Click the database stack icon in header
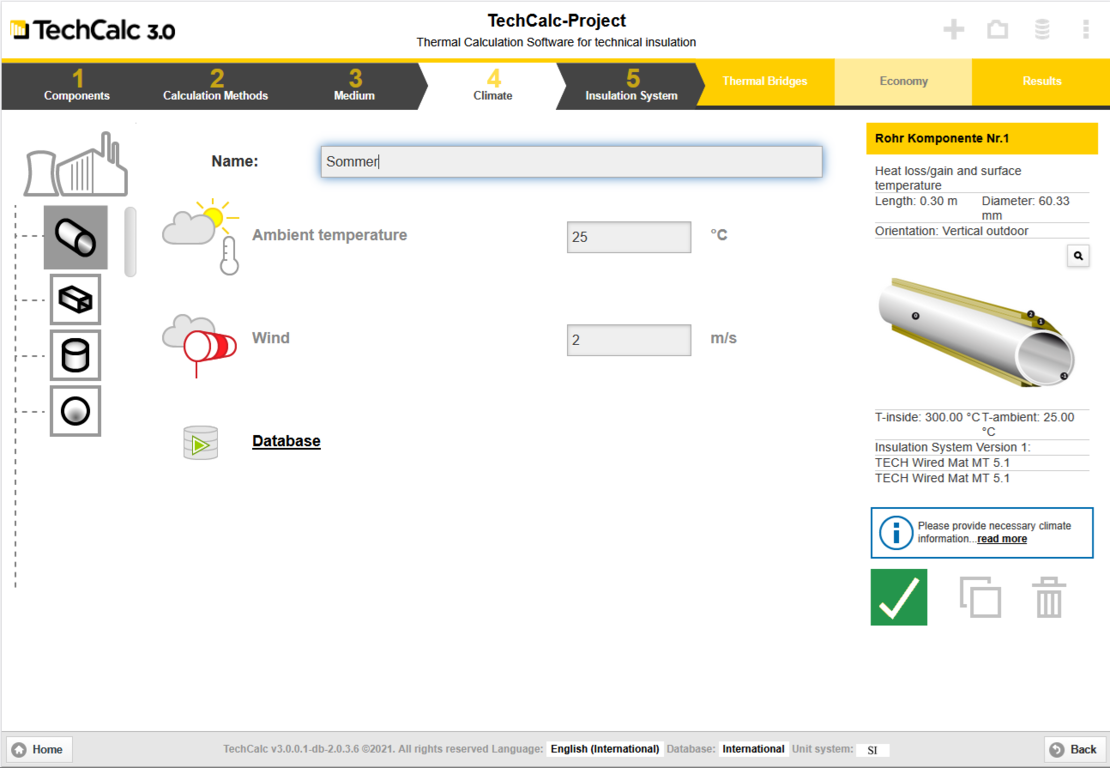The width and height of the screenshot is (1110, 768). 1042,29
